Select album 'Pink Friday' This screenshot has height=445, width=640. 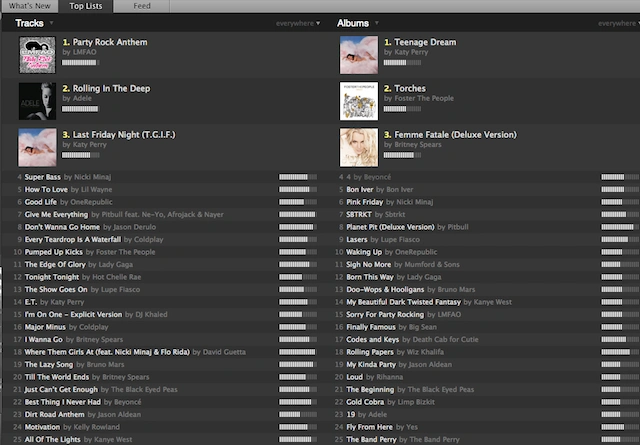click(x=364, y=202)
